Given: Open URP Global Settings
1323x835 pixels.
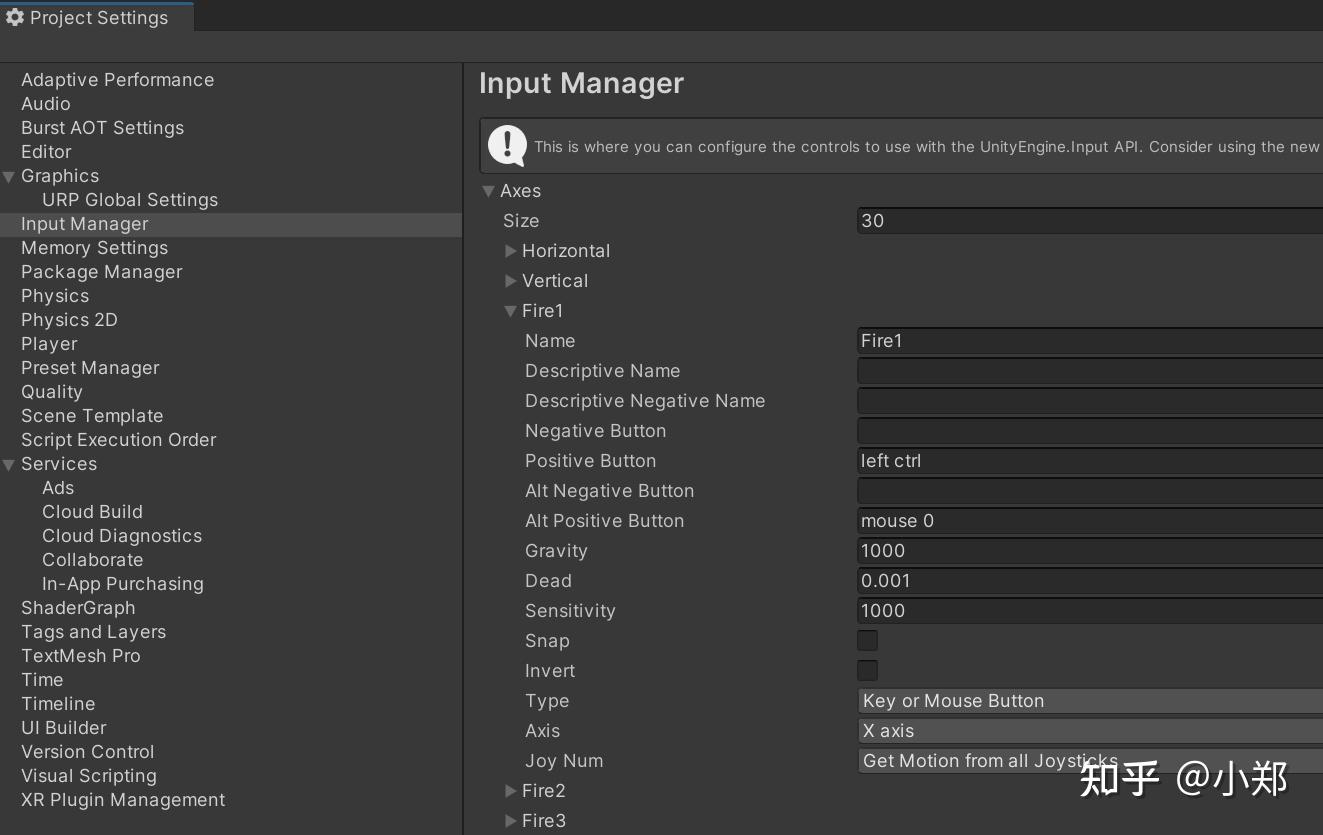Looking at the screenshot, I should (x=130, y=200).
